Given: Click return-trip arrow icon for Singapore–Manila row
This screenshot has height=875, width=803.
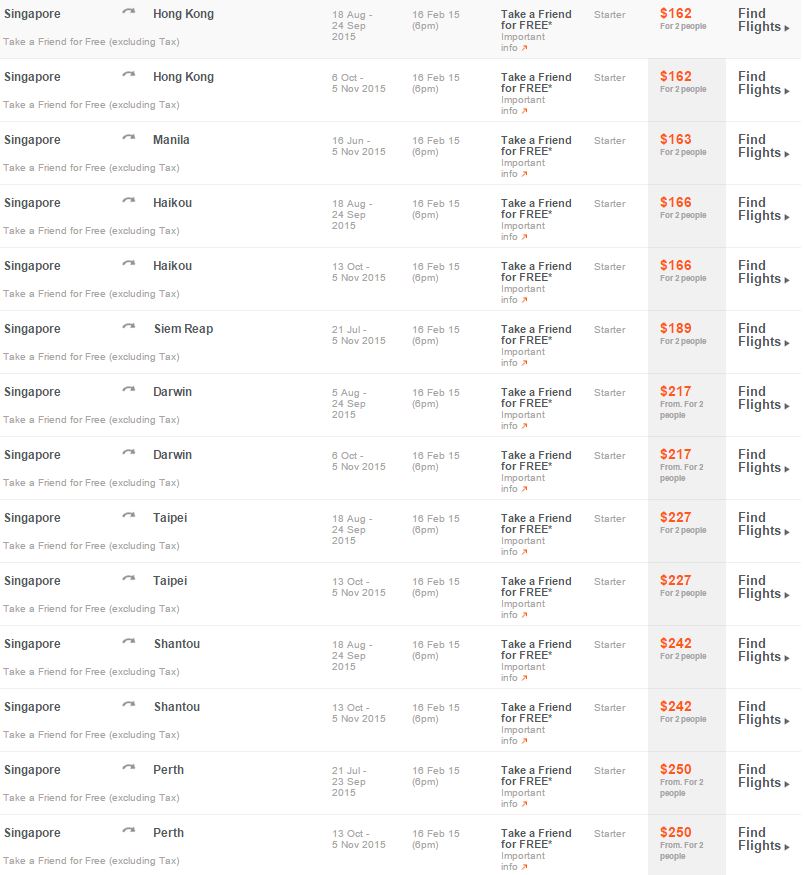Looking at the screenshot, I should [129, 137].
